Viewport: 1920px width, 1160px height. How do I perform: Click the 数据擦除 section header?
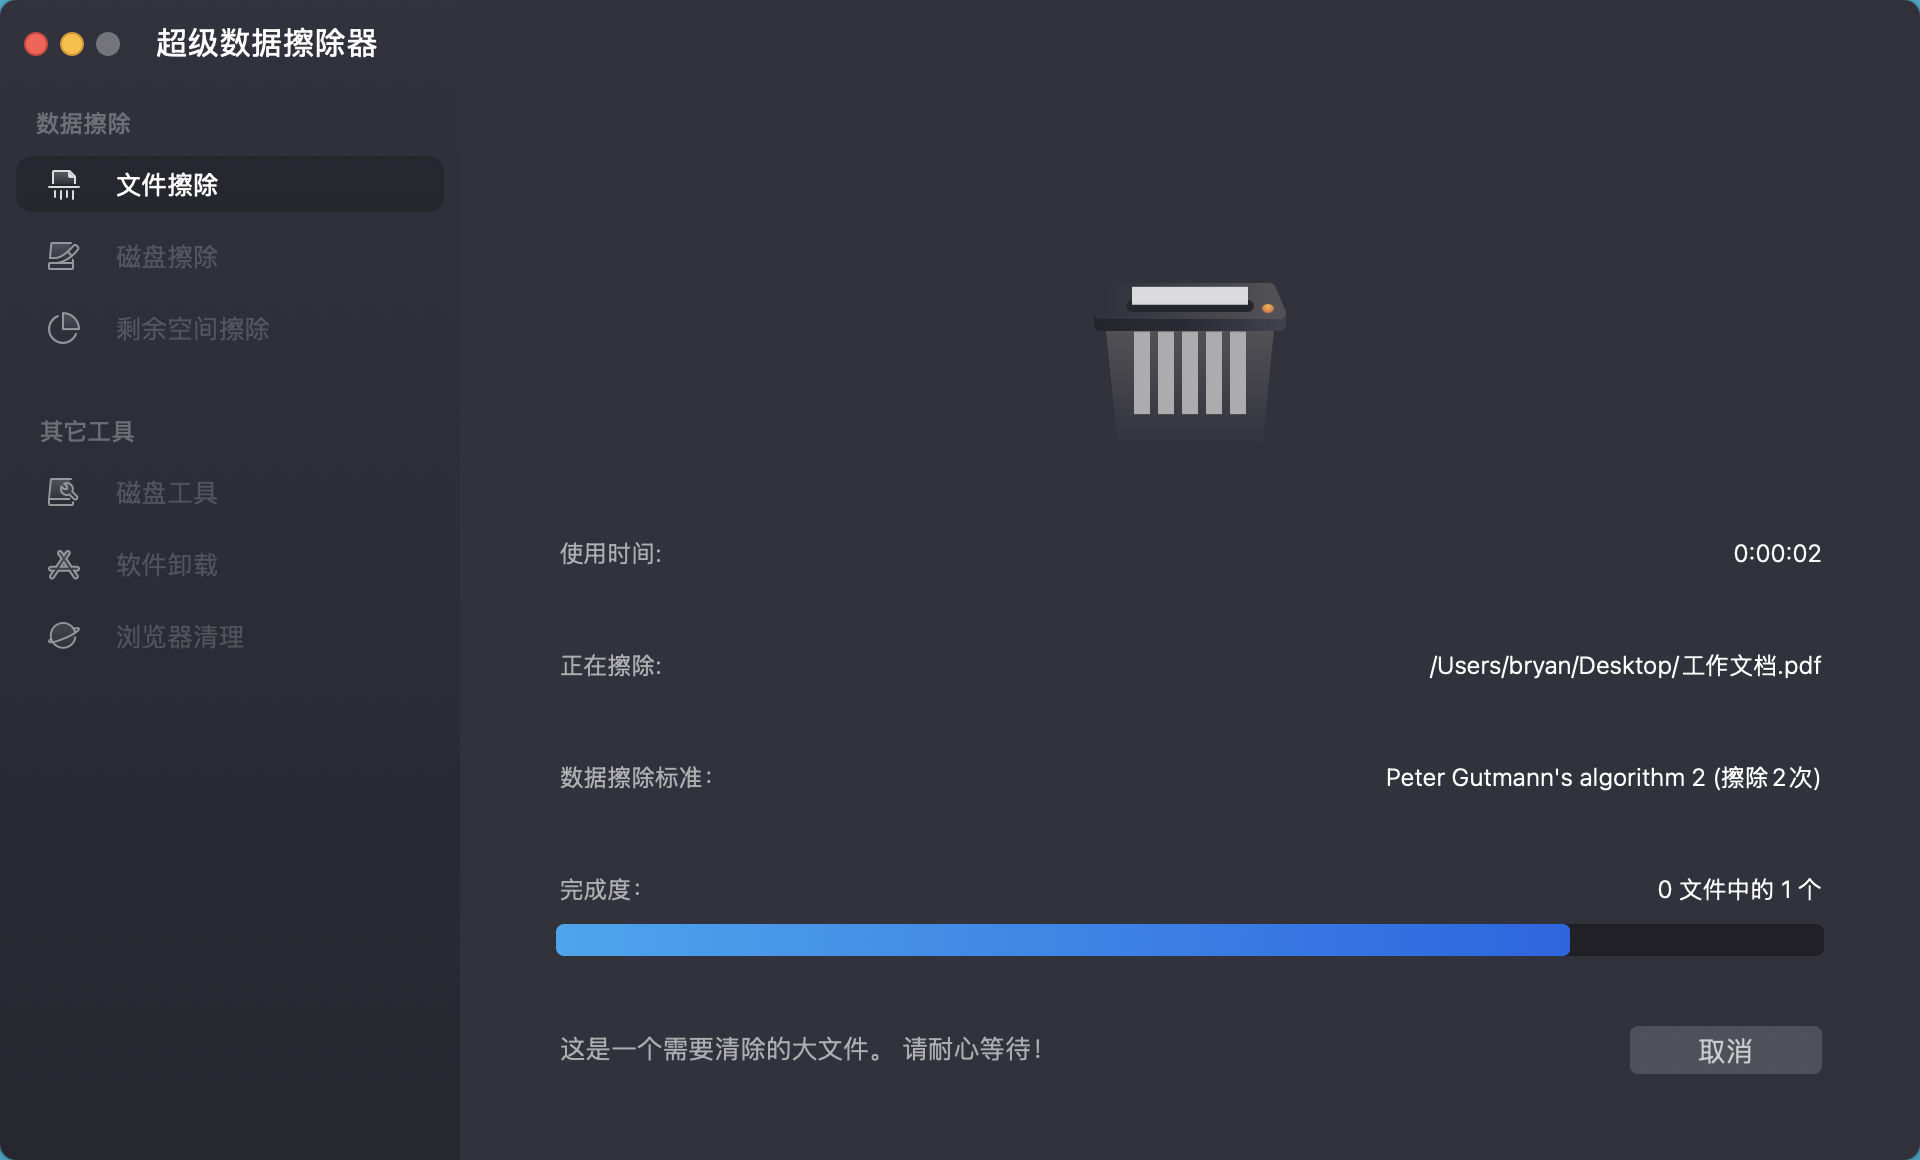click(x=83, y=122)
